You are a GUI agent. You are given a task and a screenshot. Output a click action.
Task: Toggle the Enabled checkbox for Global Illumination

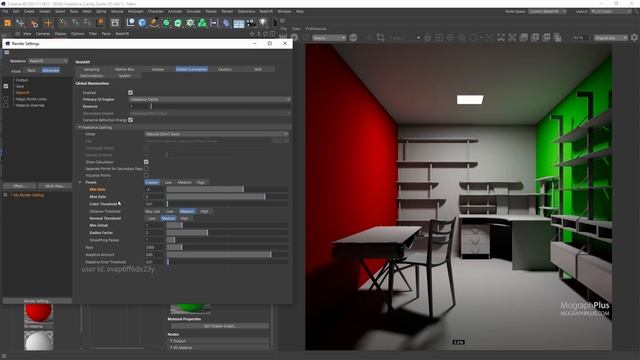click(x=131, y=93)
